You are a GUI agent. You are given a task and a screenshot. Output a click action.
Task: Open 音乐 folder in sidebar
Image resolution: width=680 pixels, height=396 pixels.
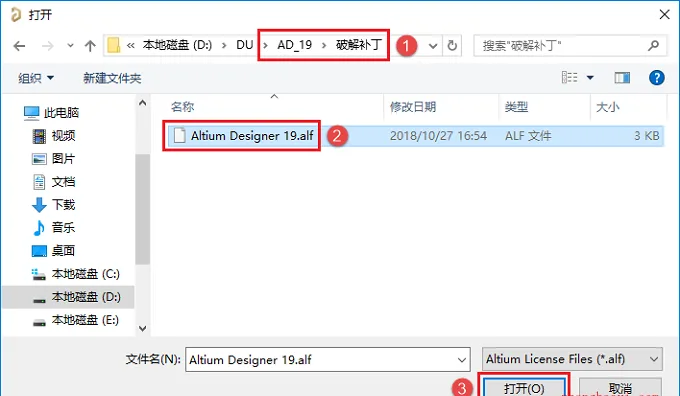63,228
